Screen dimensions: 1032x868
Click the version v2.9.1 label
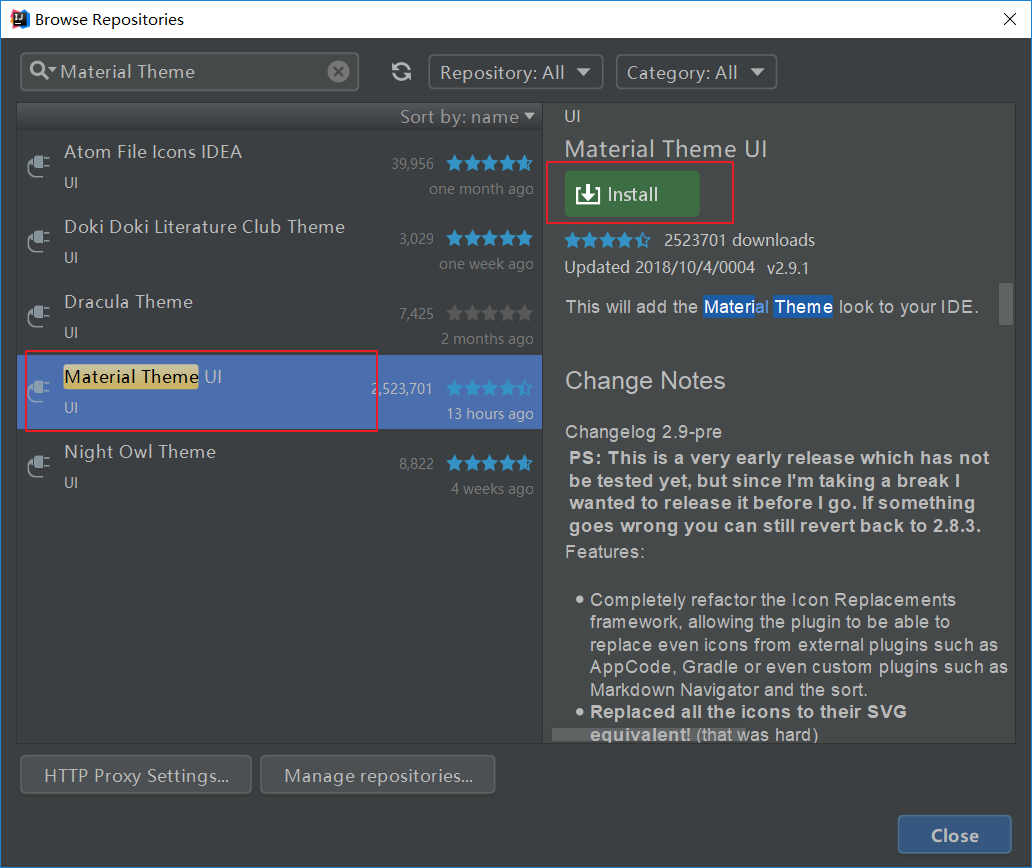click(788, 268)
